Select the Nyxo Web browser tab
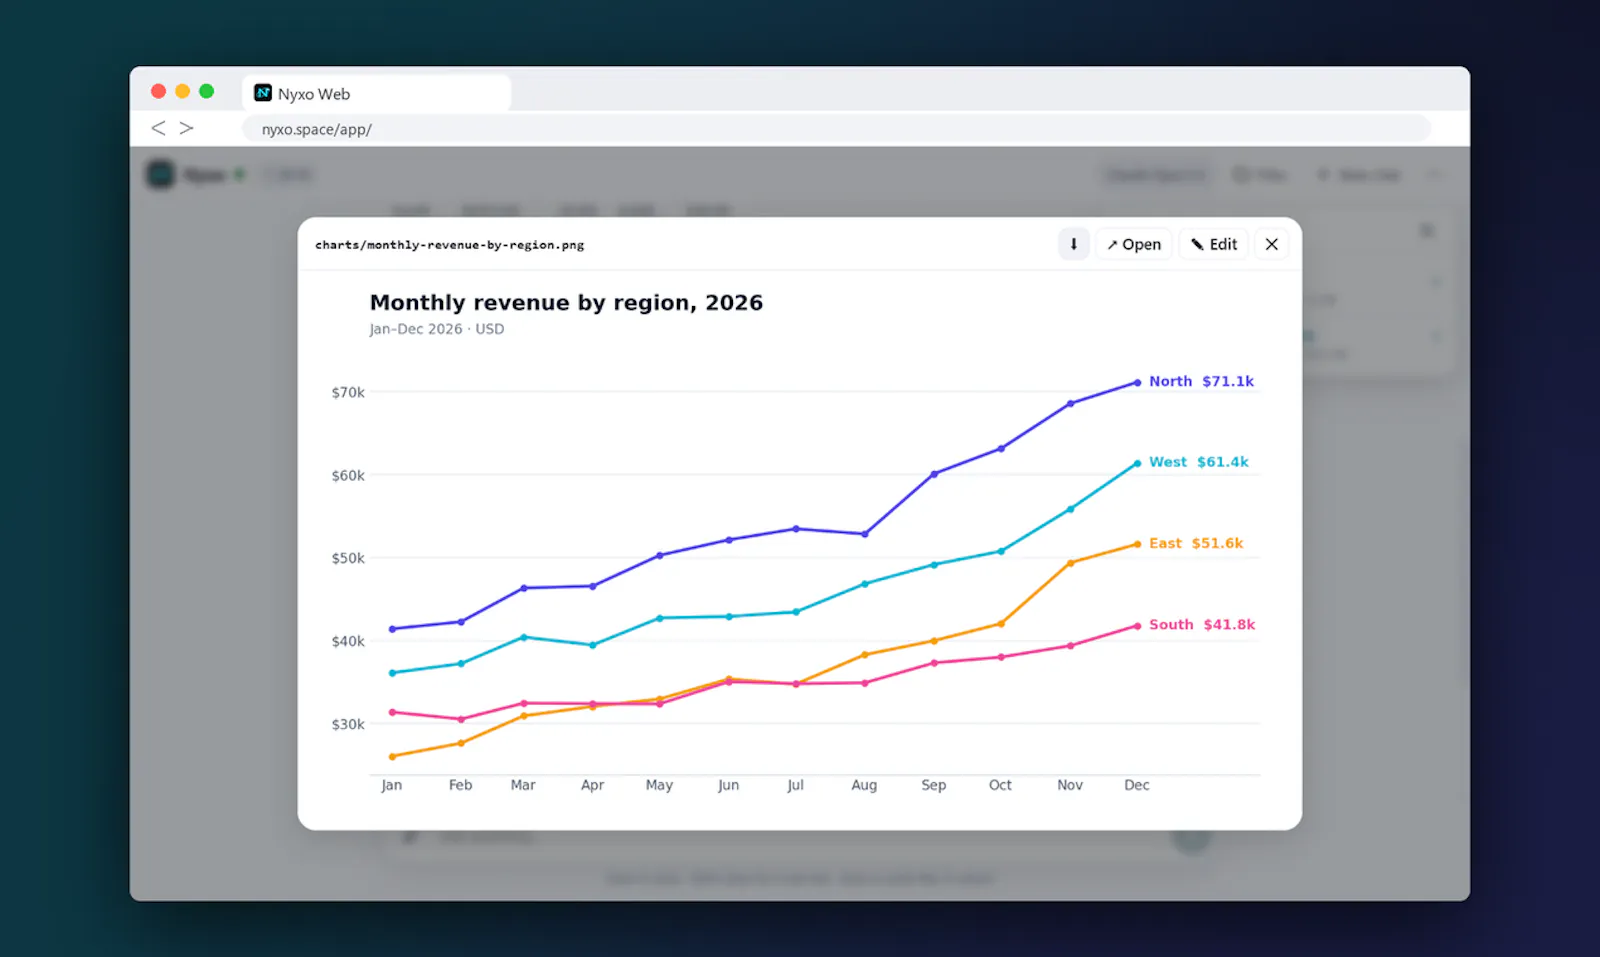 pos(376,93)
